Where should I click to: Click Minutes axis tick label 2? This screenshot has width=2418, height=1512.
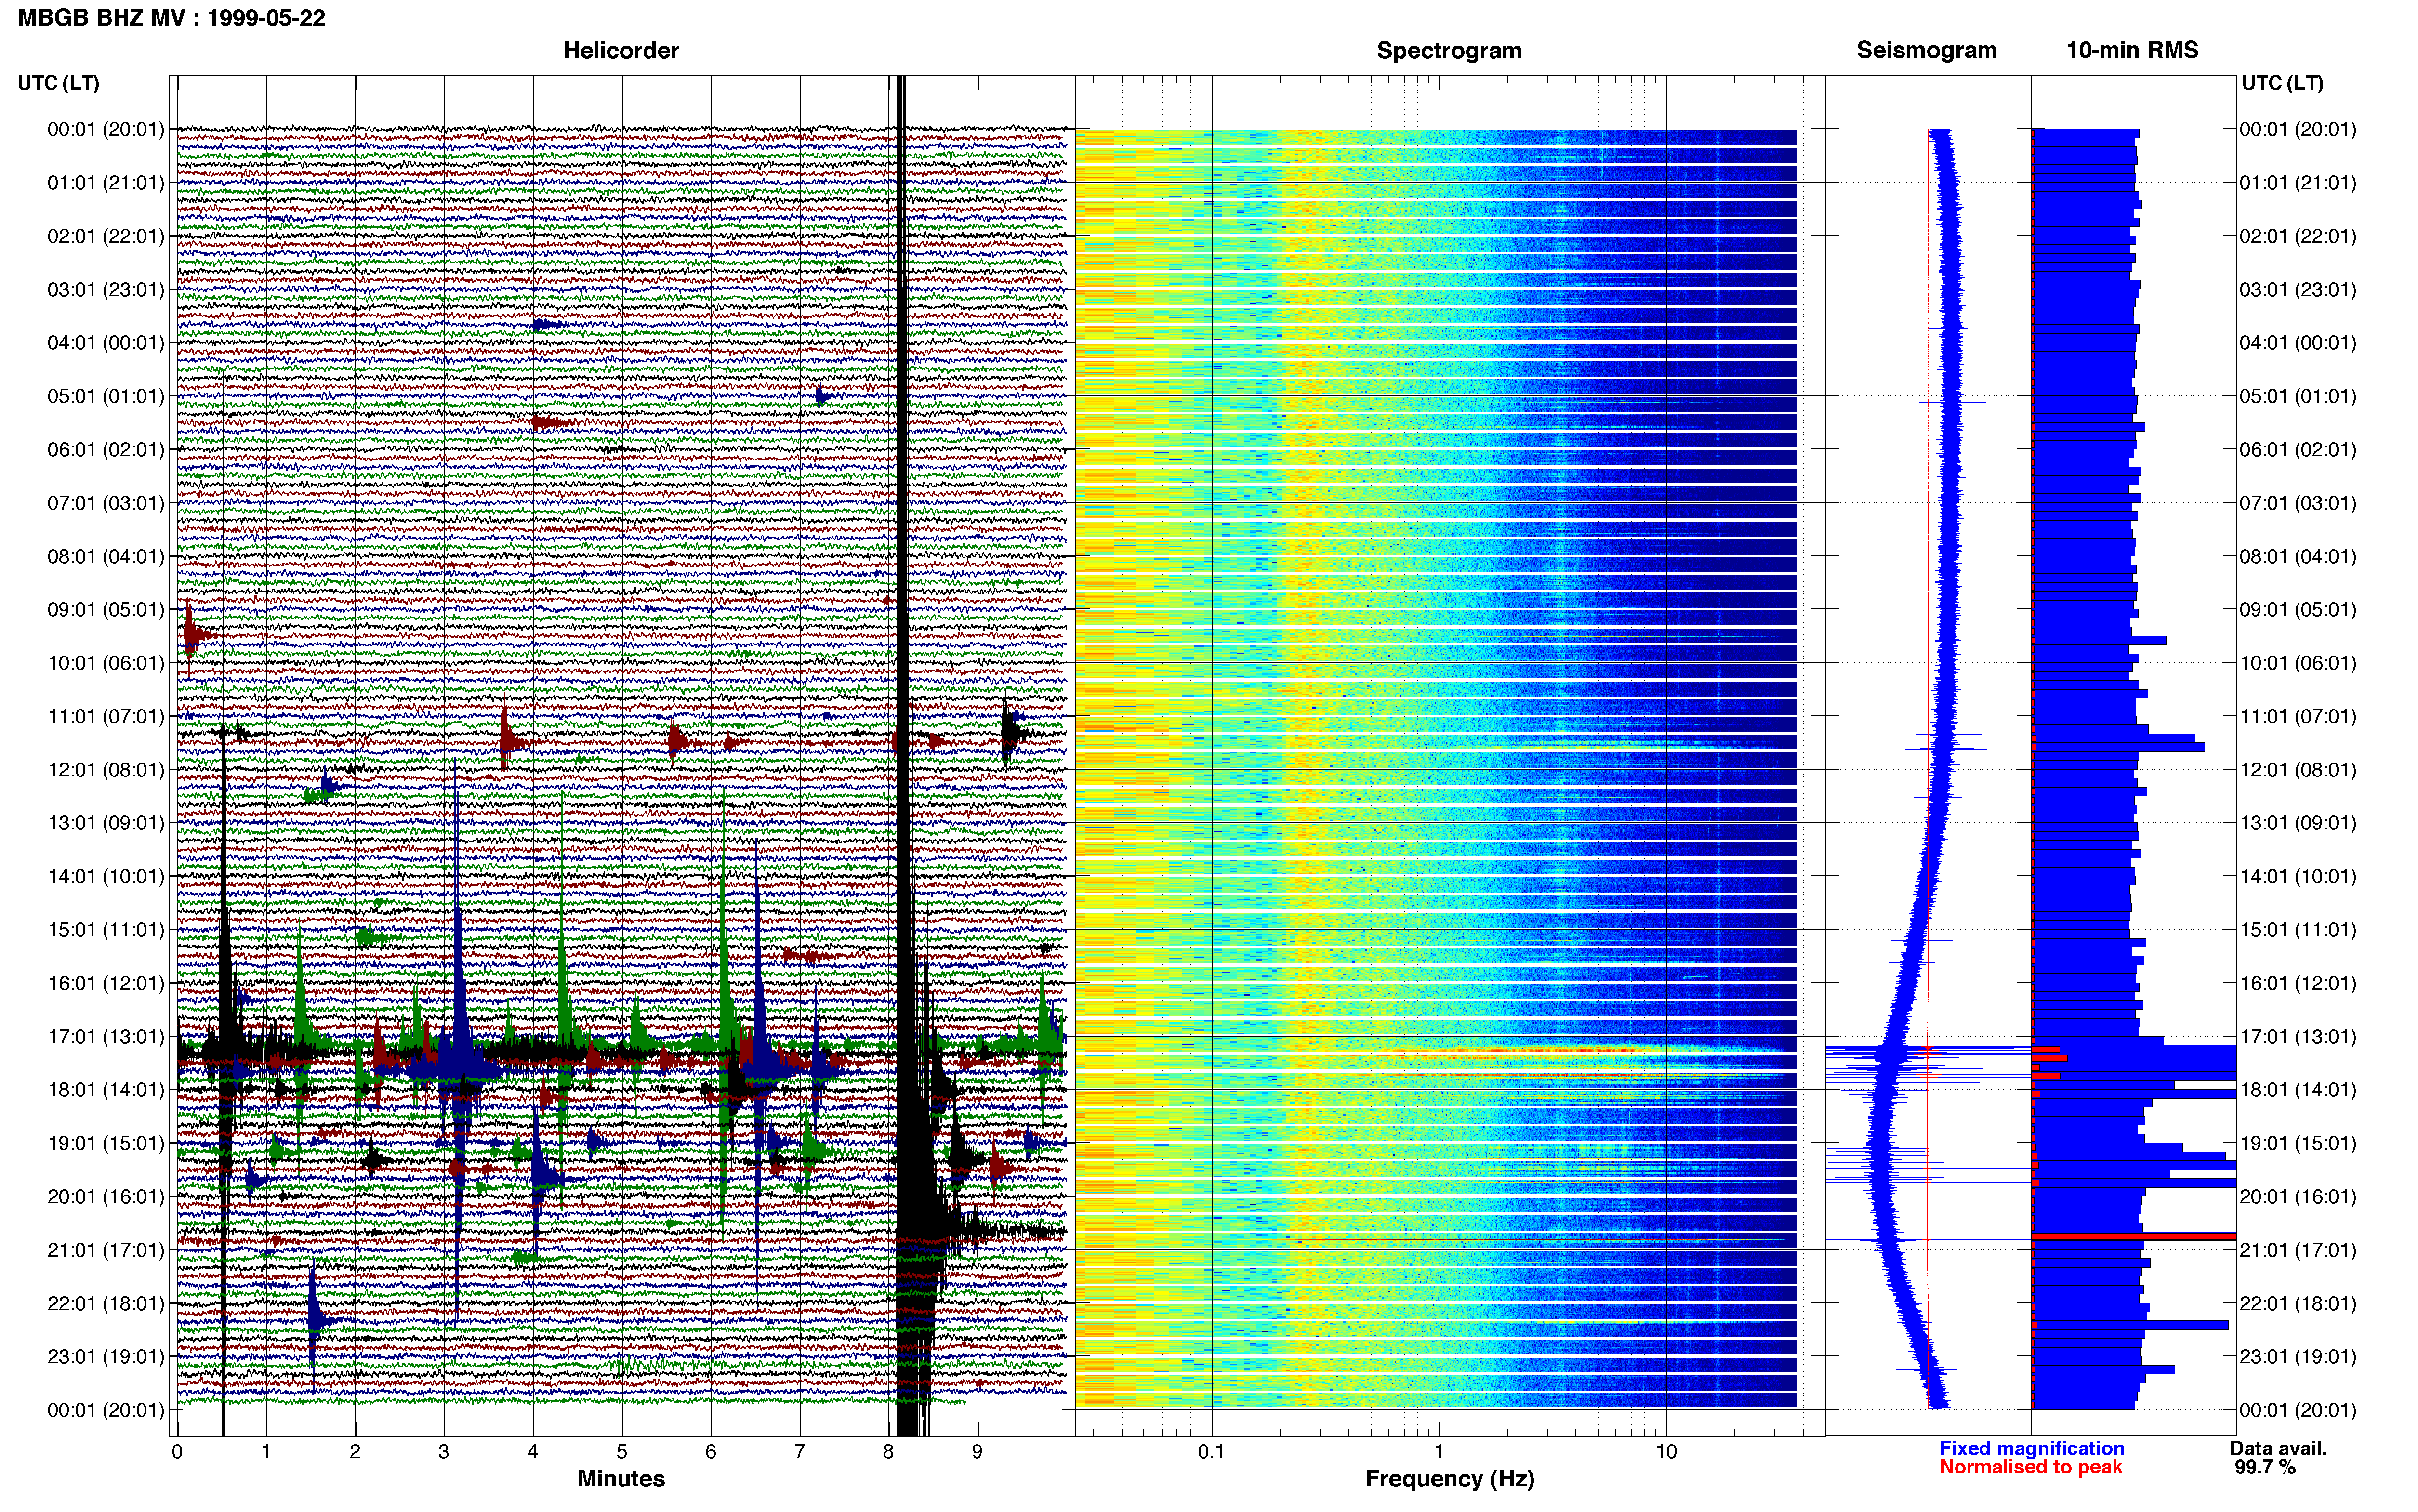pyautogui.click(x=355, y=1452)
